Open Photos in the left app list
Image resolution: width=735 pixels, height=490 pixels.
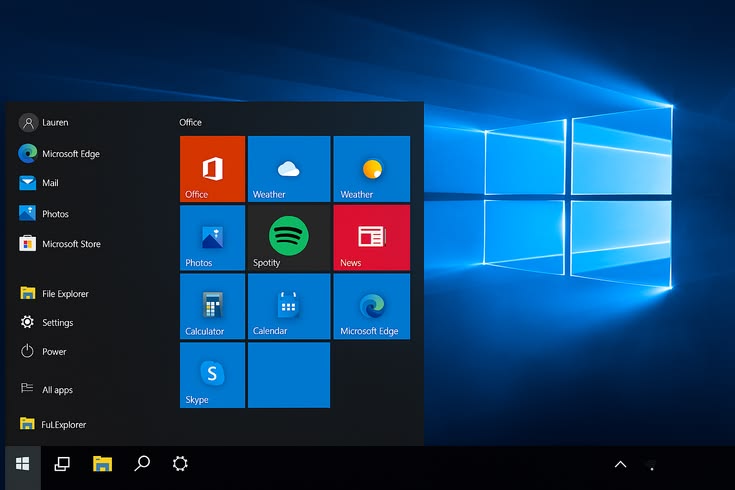pyautogui.click(x=44, y=214)
